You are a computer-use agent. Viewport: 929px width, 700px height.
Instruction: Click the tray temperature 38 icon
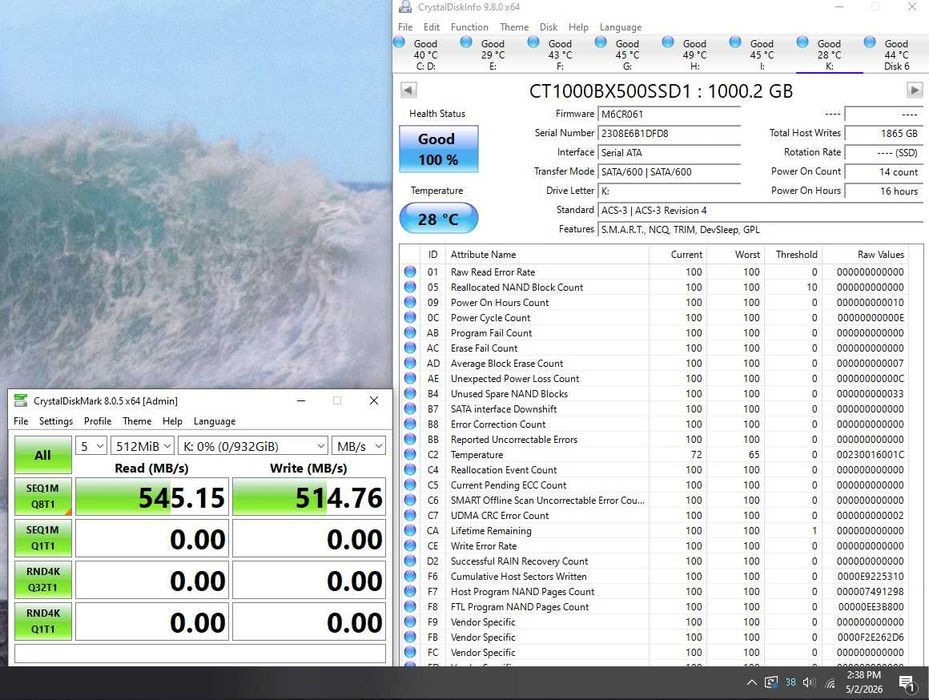tap(790, 682)
